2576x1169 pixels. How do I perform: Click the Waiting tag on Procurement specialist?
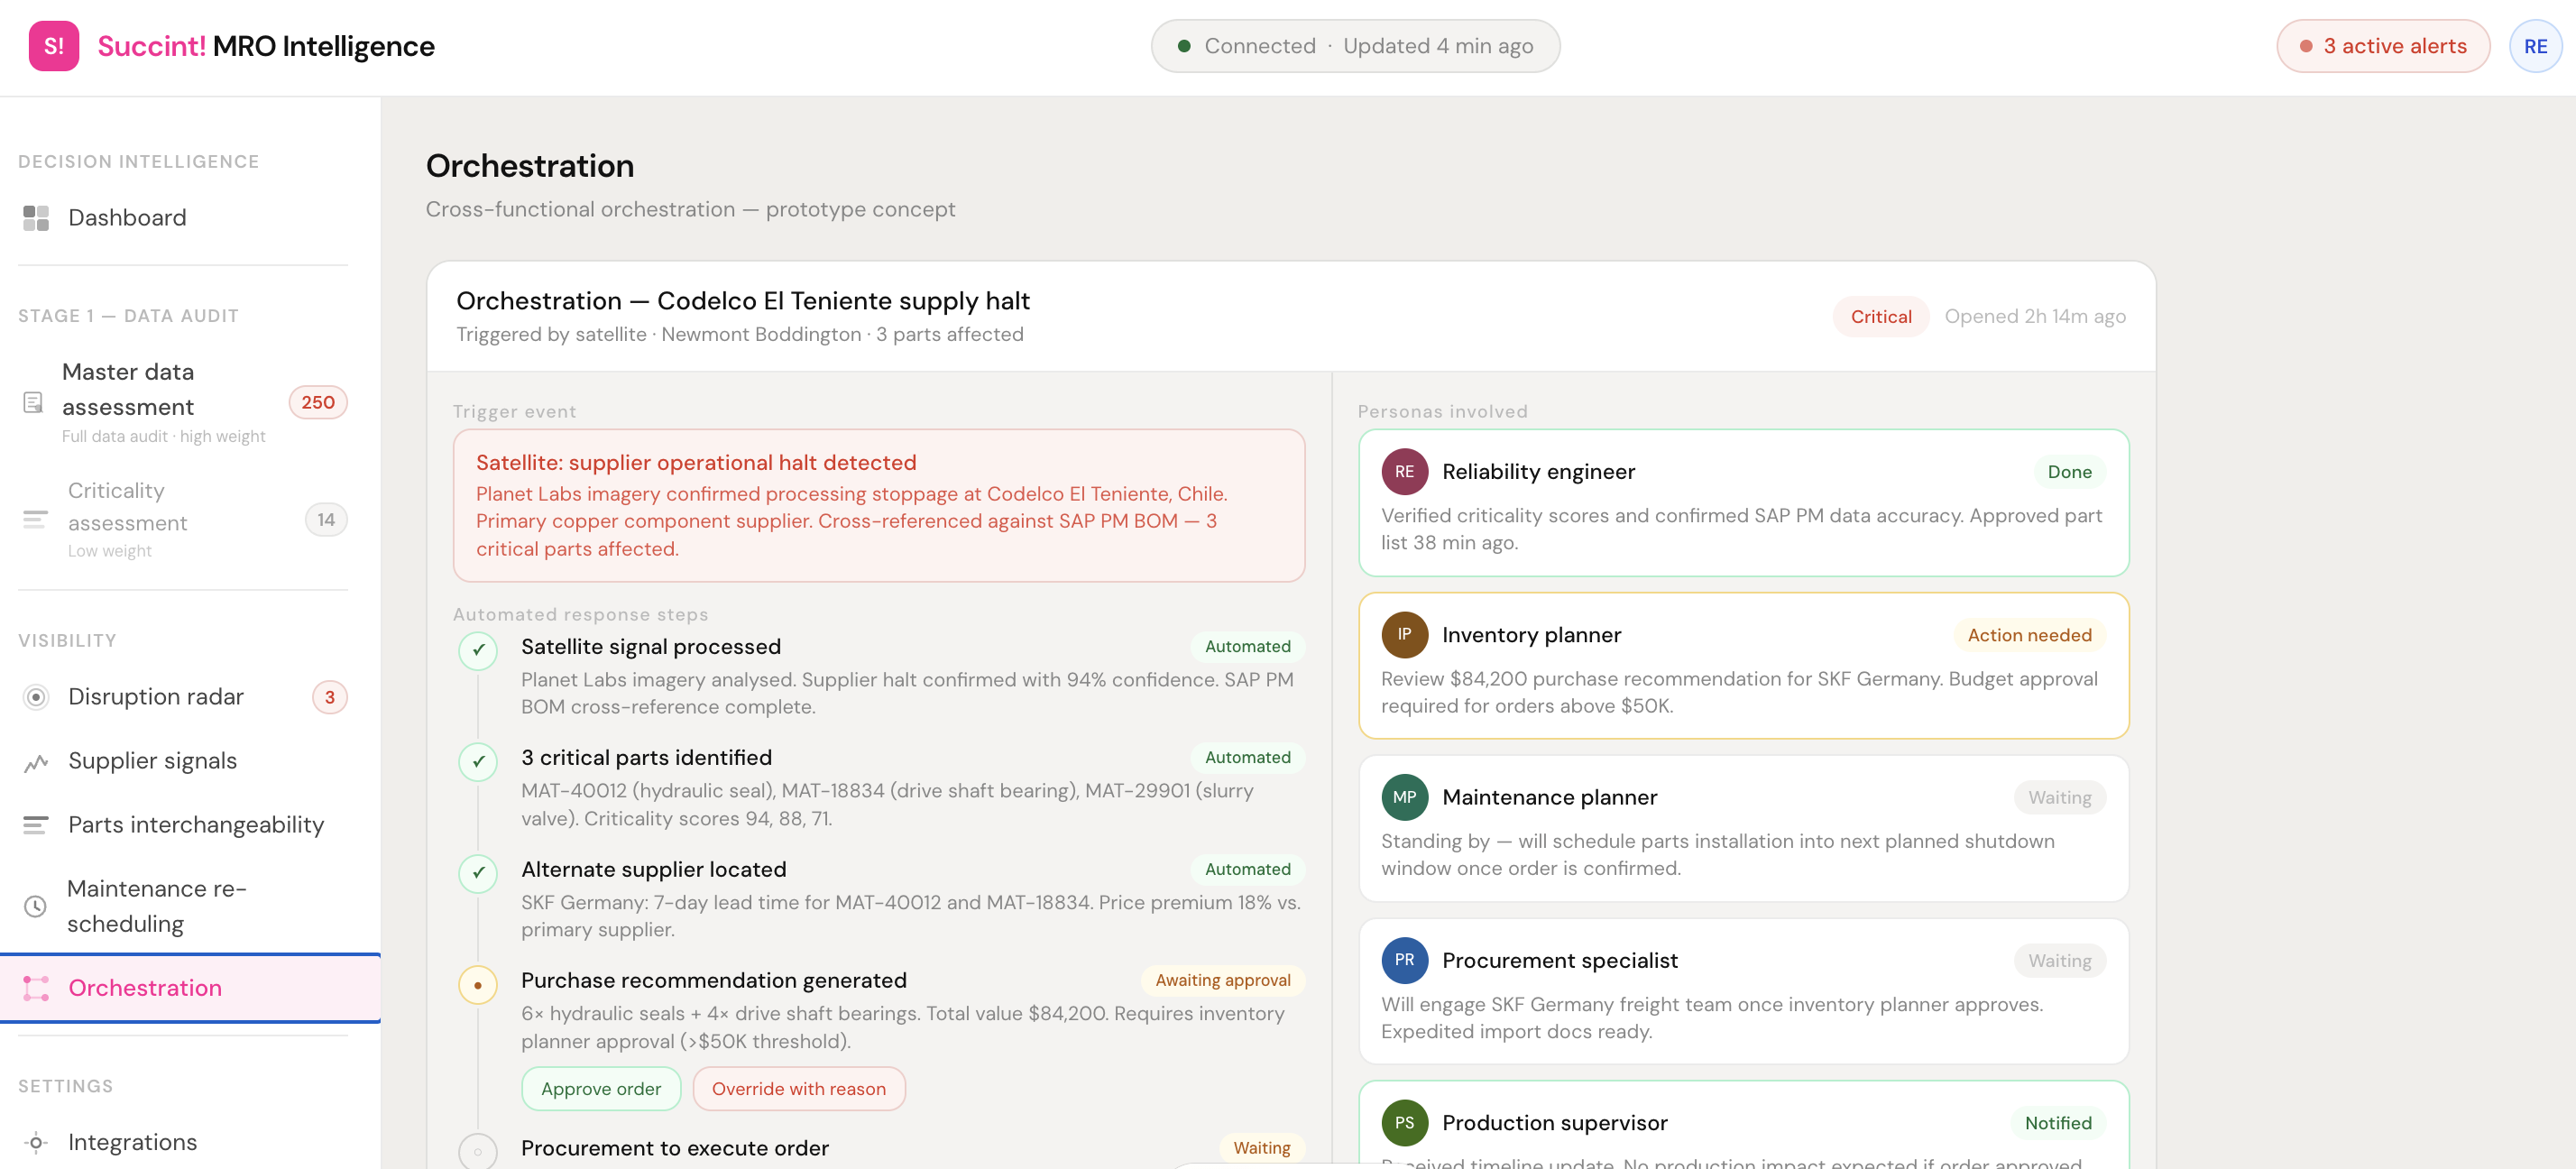(2059, 961)
